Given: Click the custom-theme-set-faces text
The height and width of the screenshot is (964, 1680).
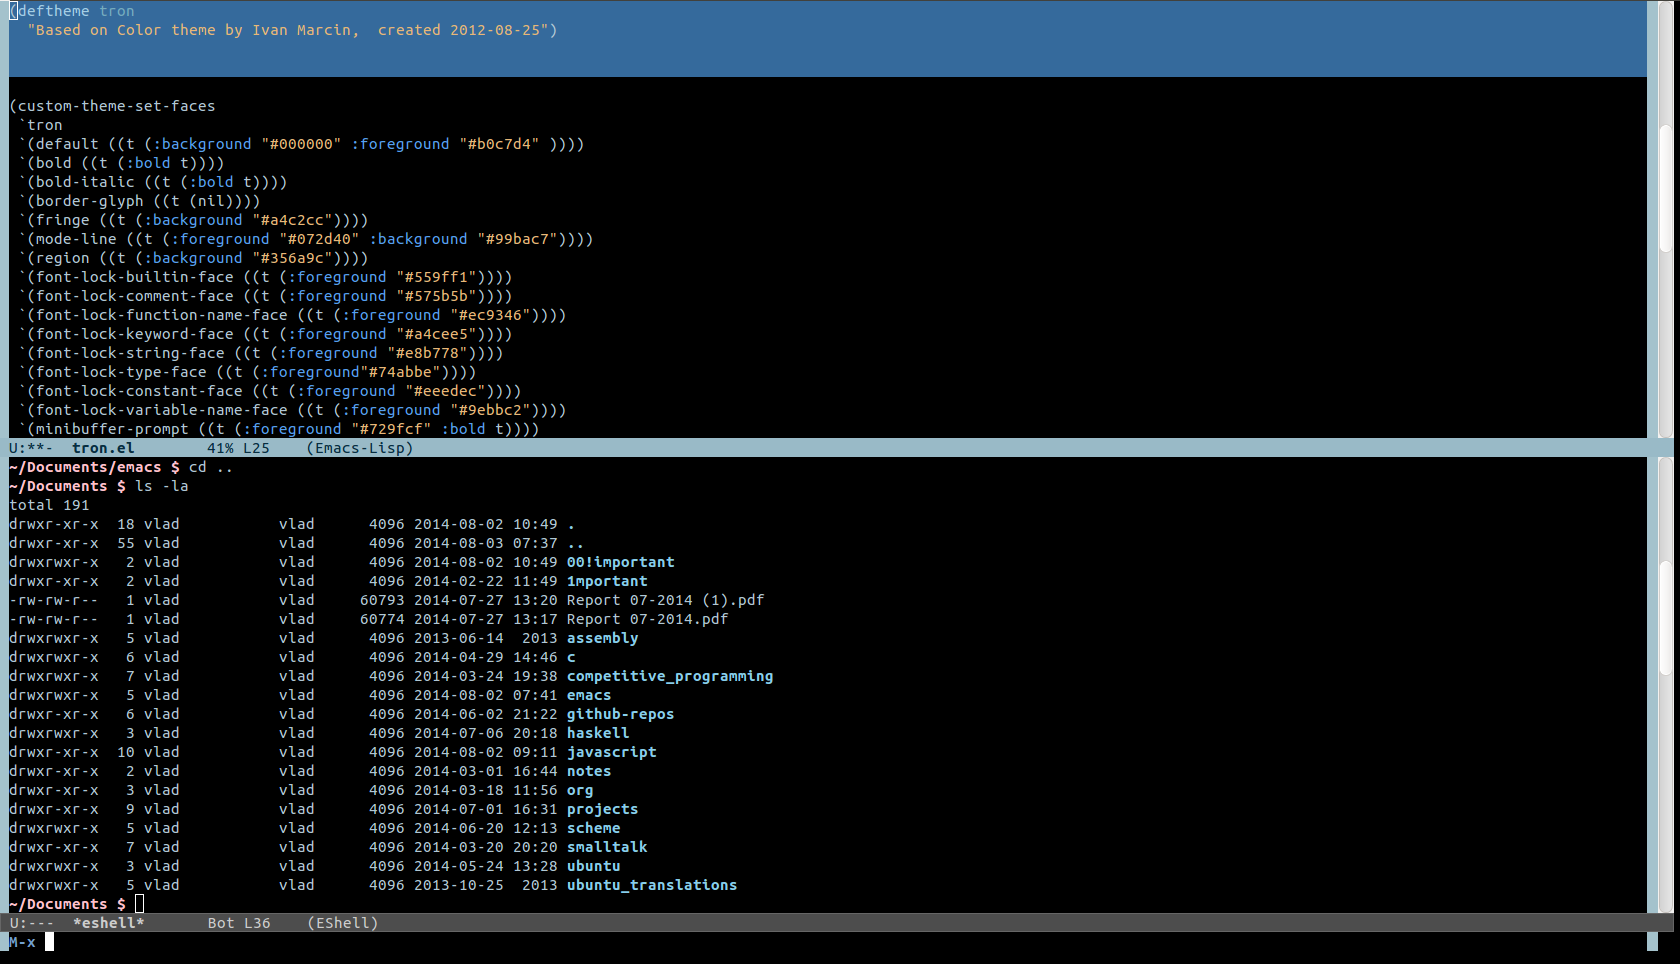Looking at the screenshot, I should [x=117, y=106].
